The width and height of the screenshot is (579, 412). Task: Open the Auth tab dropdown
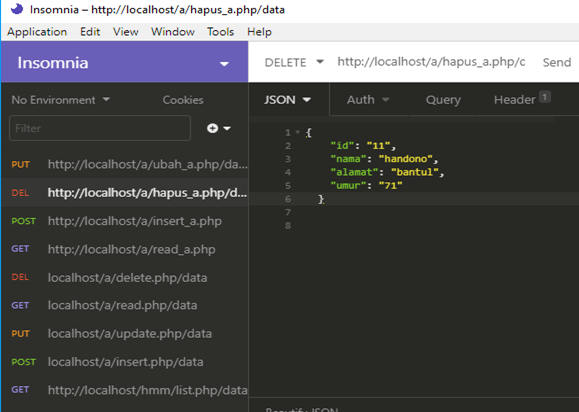point(368,100)
